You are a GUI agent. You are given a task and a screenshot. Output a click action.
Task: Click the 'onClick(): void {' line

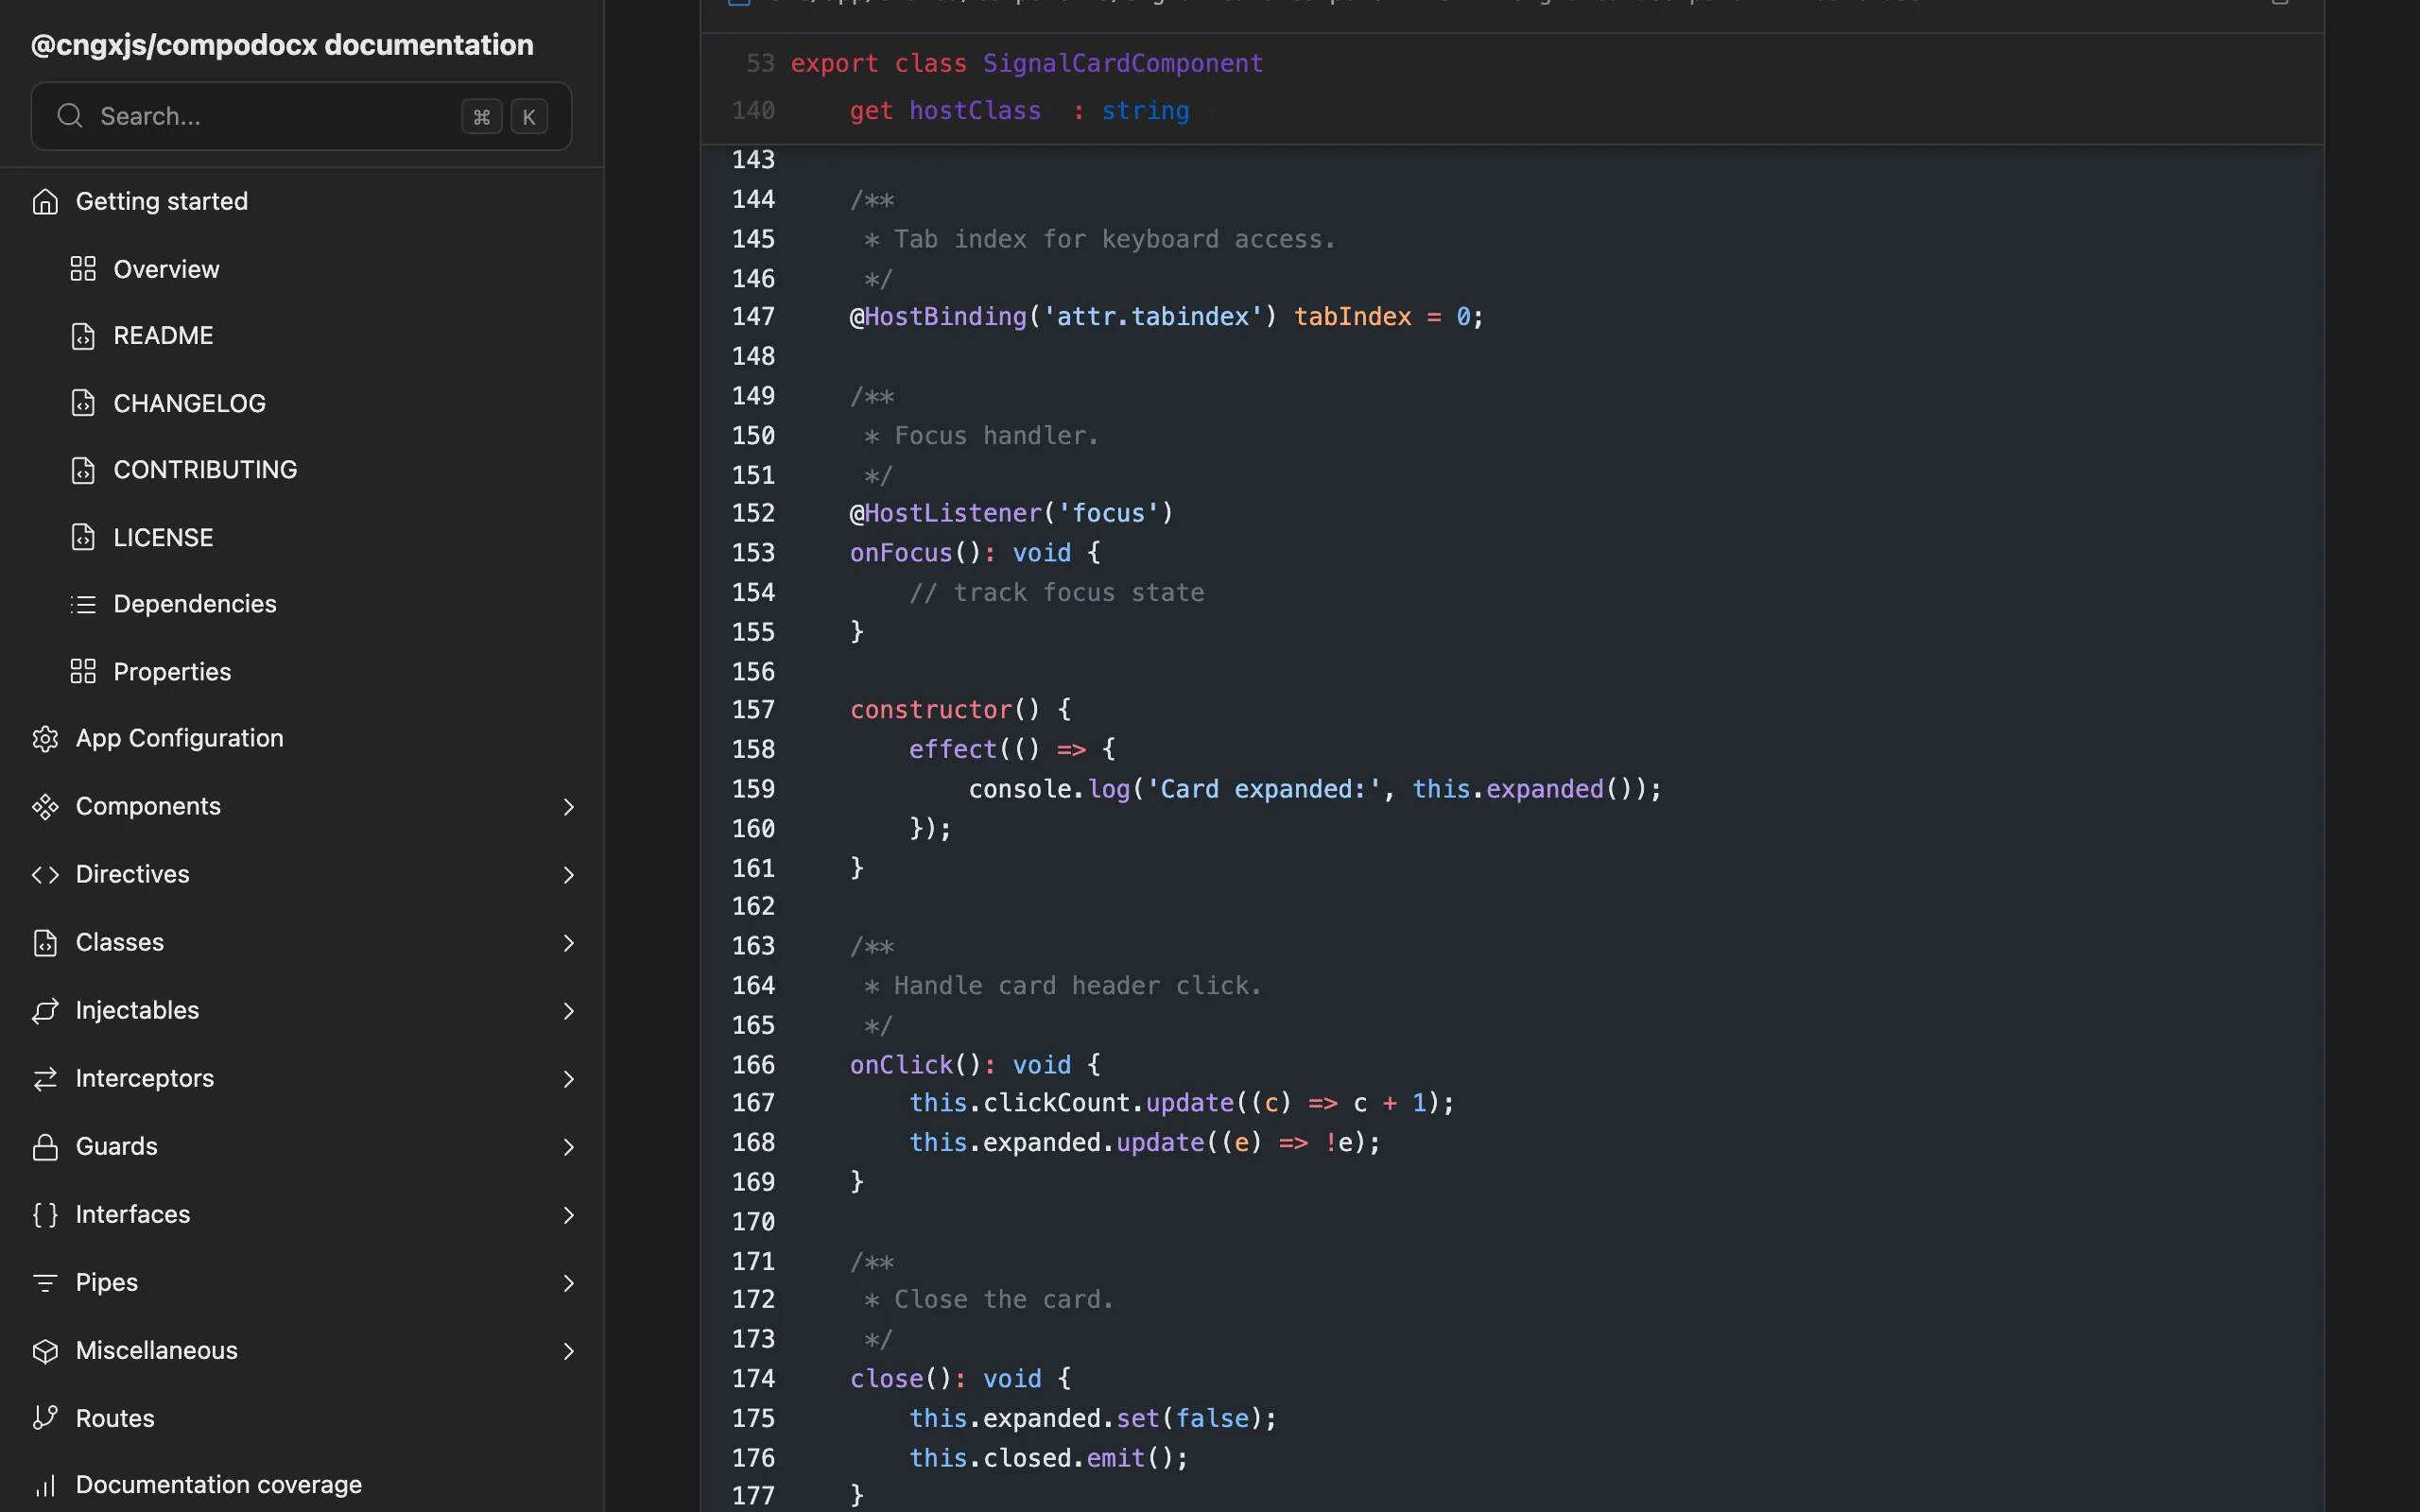[x=975, y=1065]
